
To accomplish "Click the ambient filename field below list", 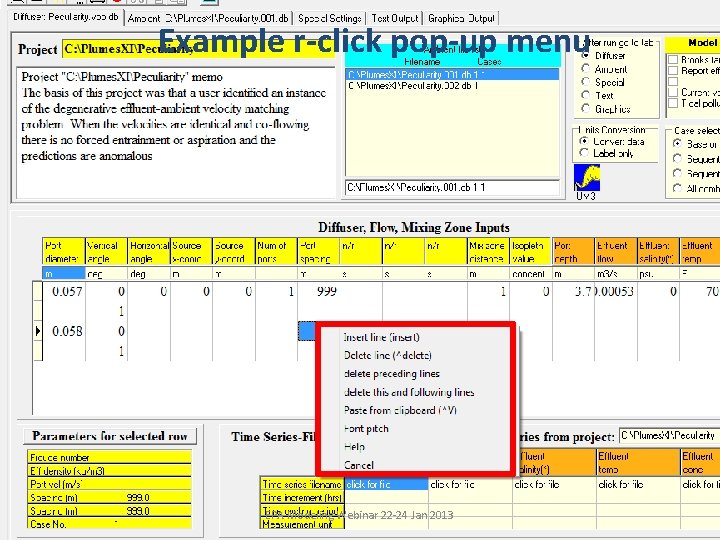I will pyautogui.click(x=452, y=187).
